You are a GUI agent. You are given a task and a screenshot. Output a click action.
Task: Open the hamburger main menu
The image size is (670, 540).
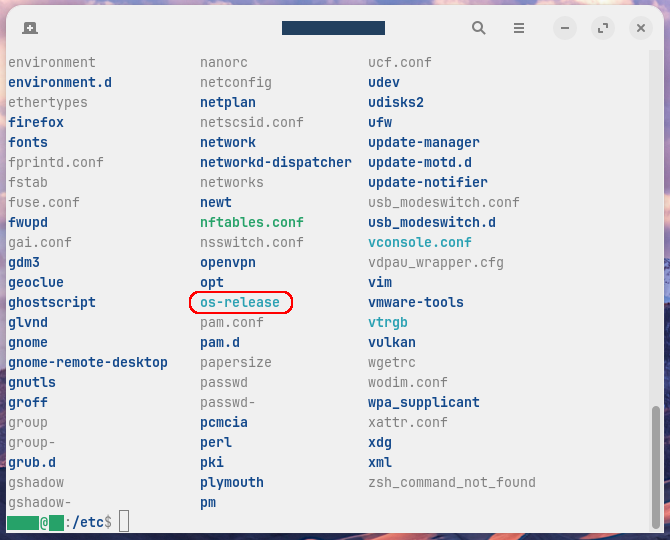518,28
